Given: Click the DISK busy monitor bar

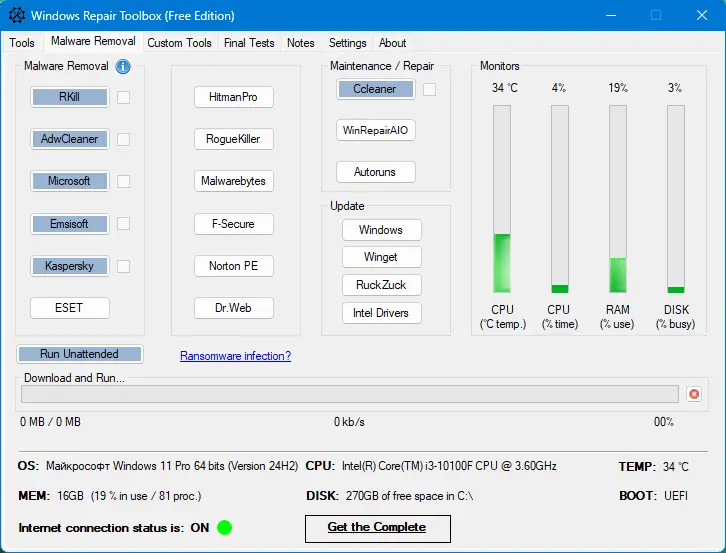Looking at the screenshot, I should coord(676,199).
